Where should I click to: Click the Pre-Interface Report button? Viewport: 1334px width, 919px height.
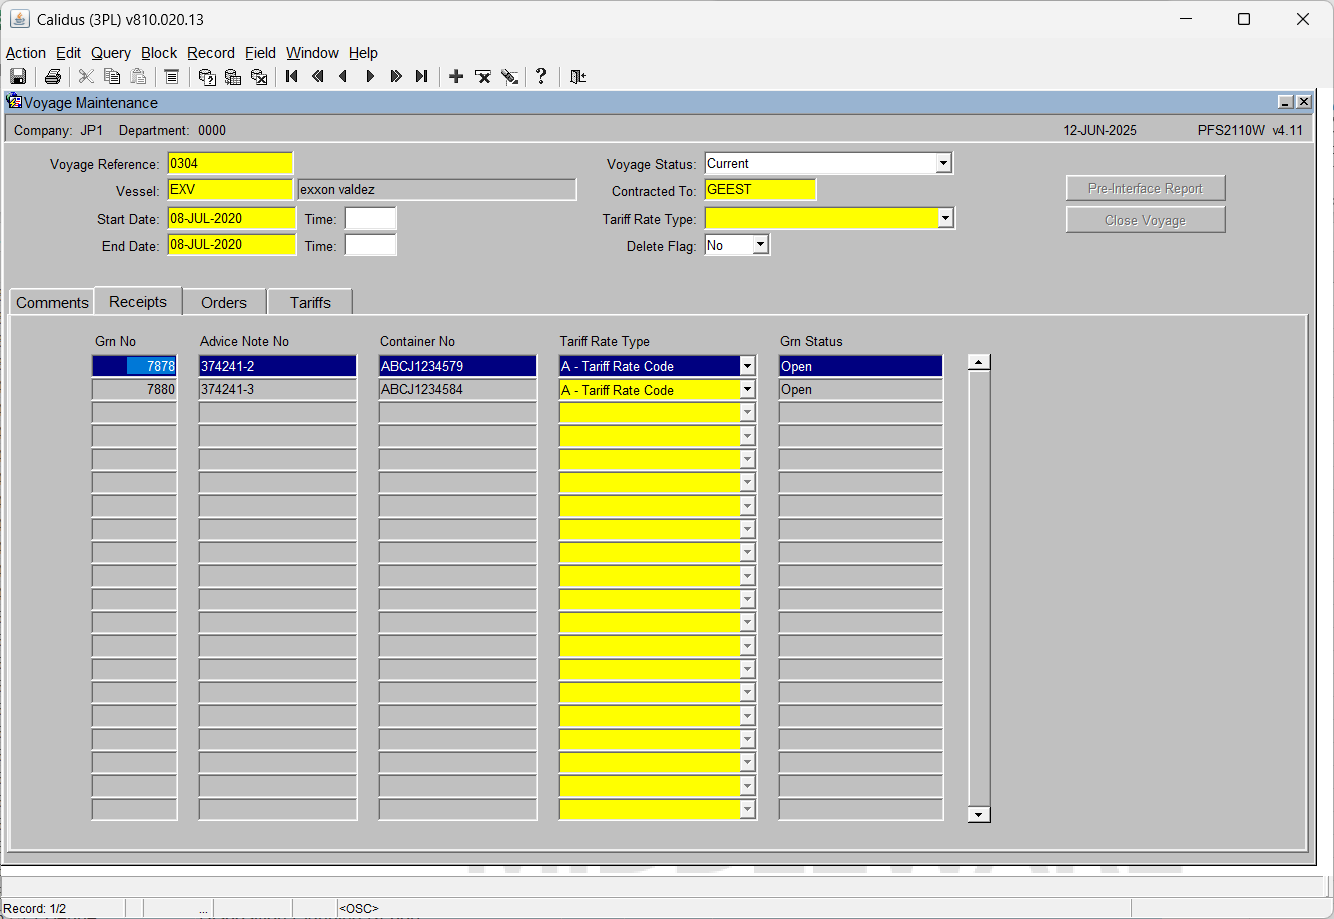pyautogui.click(x=1145, y=188)
